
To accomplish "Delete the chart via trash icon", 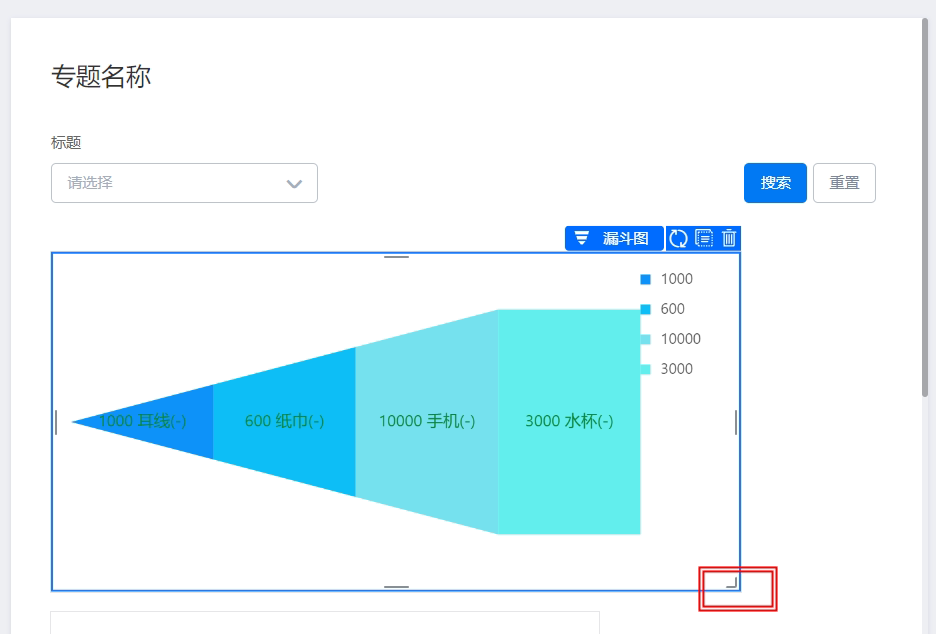I will (x=729, y=238).
